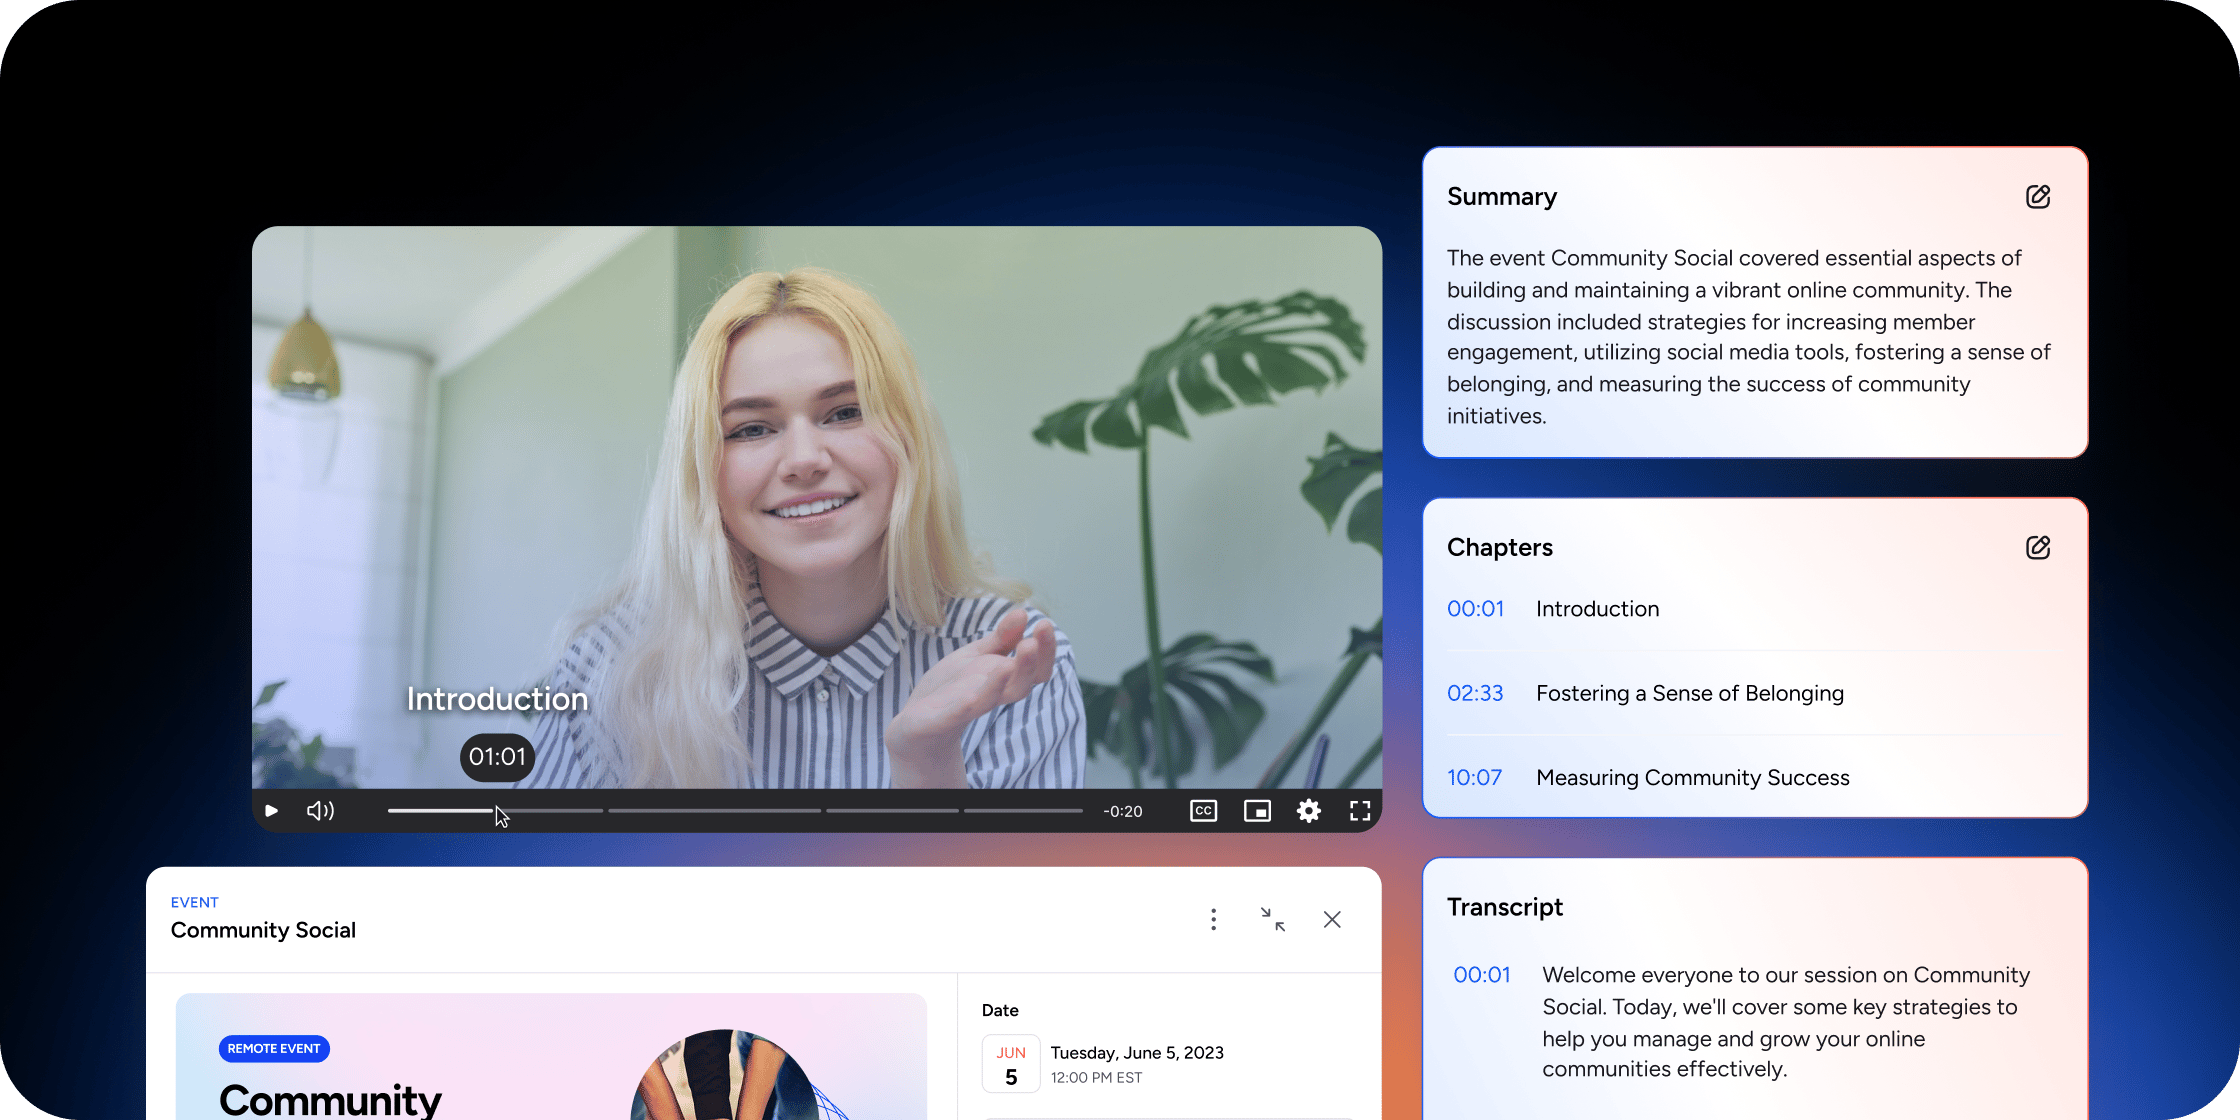The height and width of the screenshot is (1120, 2240).
Task: Collapse the Community Social event panel
Action: 1273,919
